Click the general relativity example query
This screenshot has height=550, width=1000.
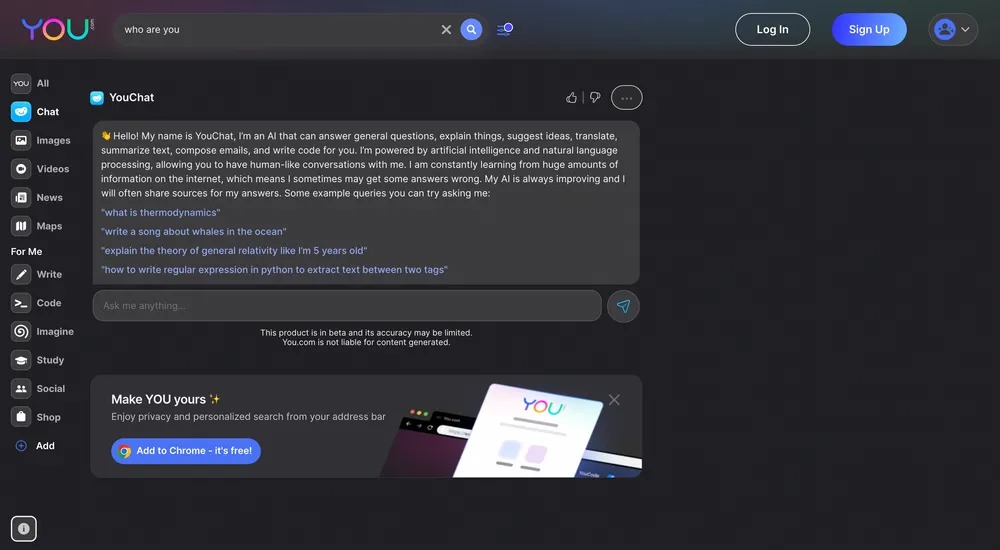tap(234, 251)
